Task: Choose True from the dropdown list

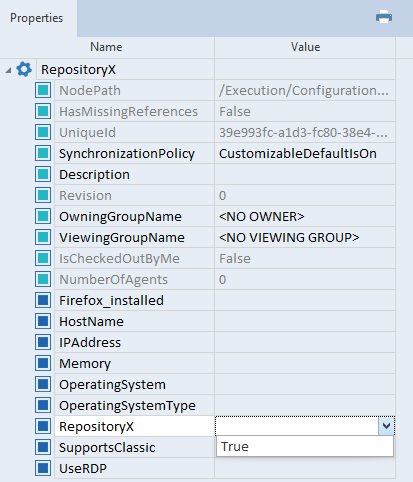Action: point(305,446)
